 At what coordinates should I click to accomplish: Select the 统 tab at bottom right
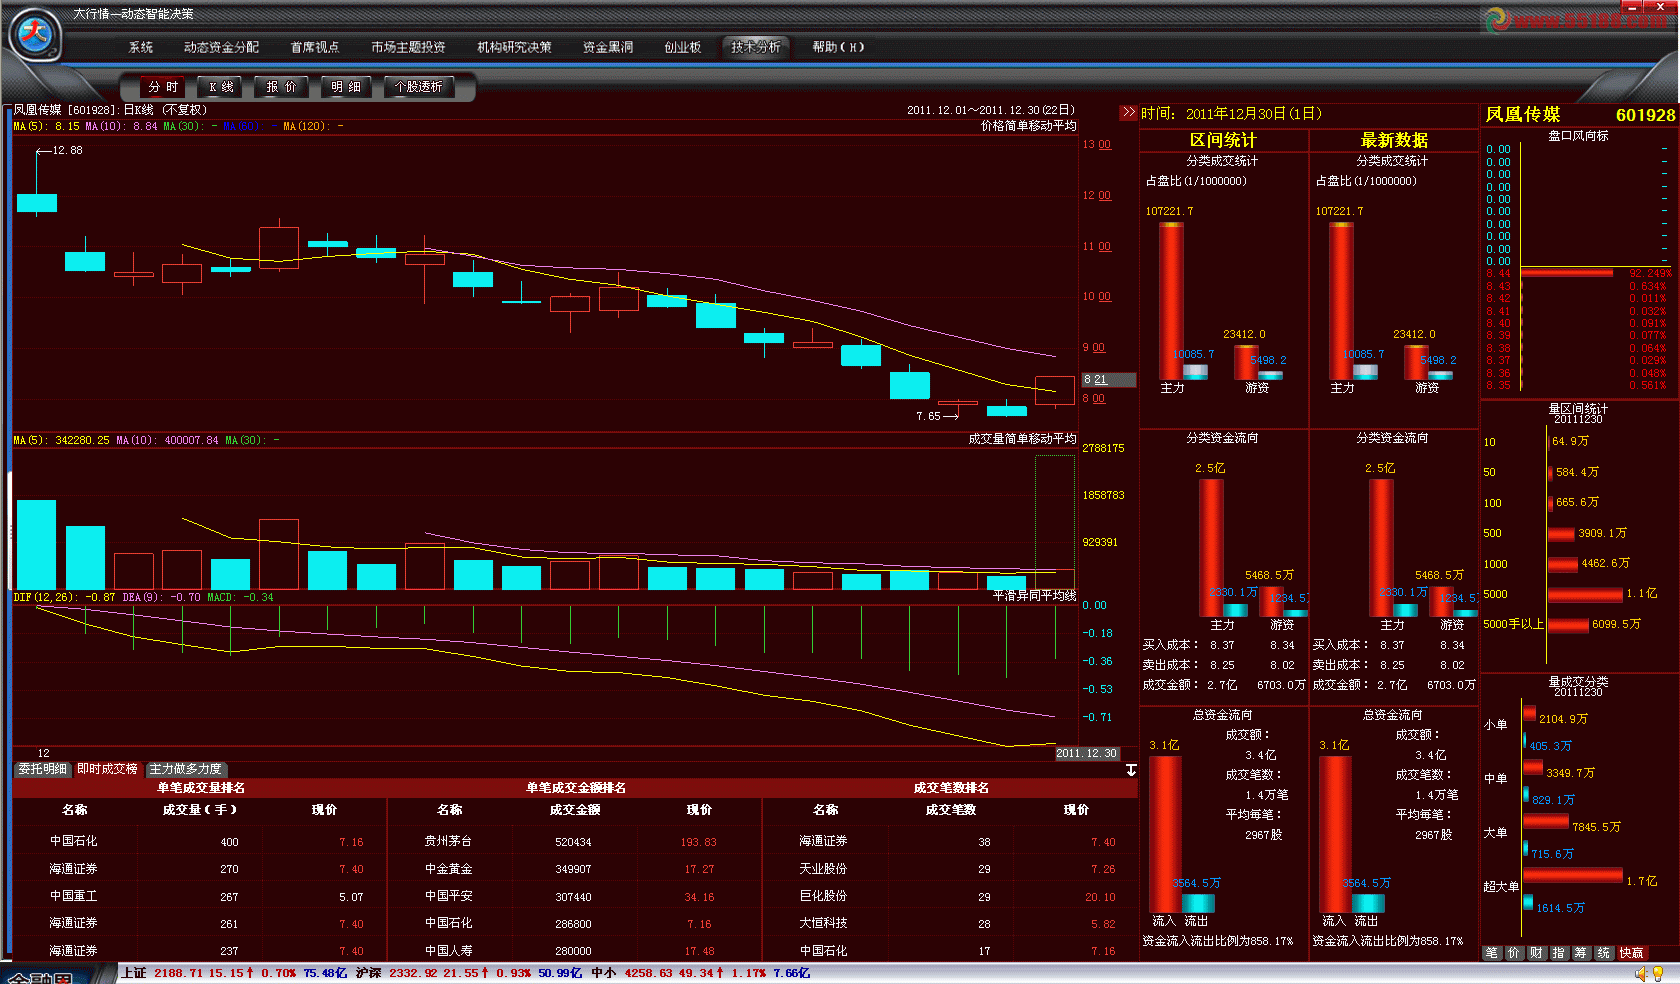[x=1603, y=953]
